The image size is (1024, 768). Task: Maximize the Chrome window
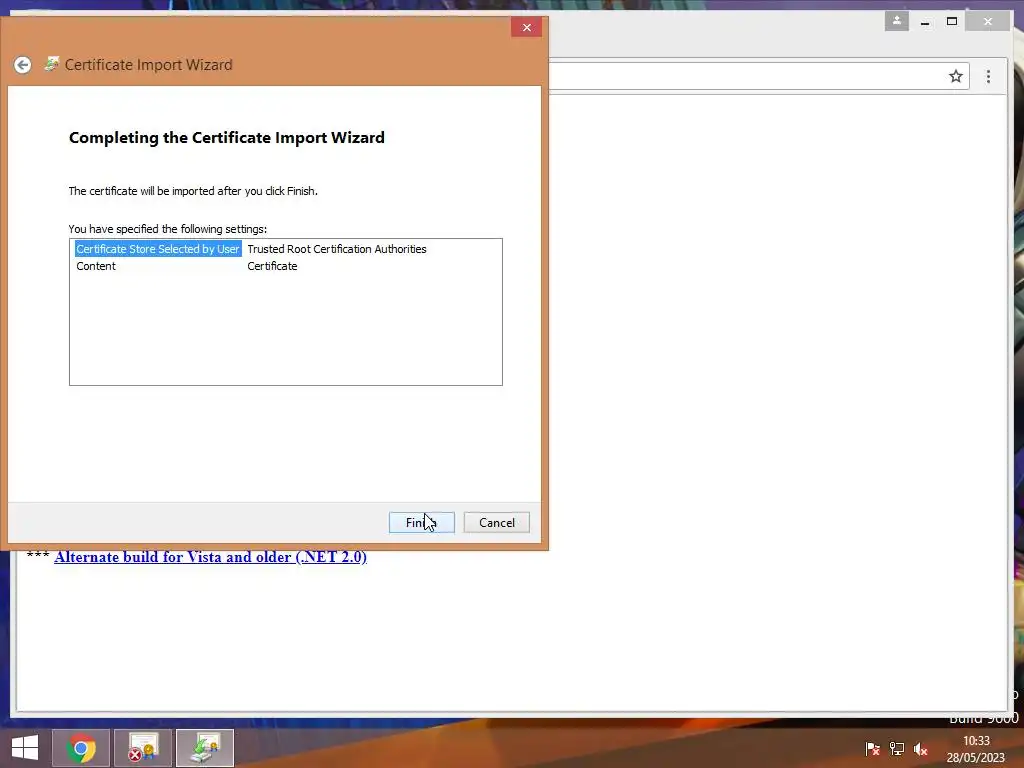(x=952, y=22)
